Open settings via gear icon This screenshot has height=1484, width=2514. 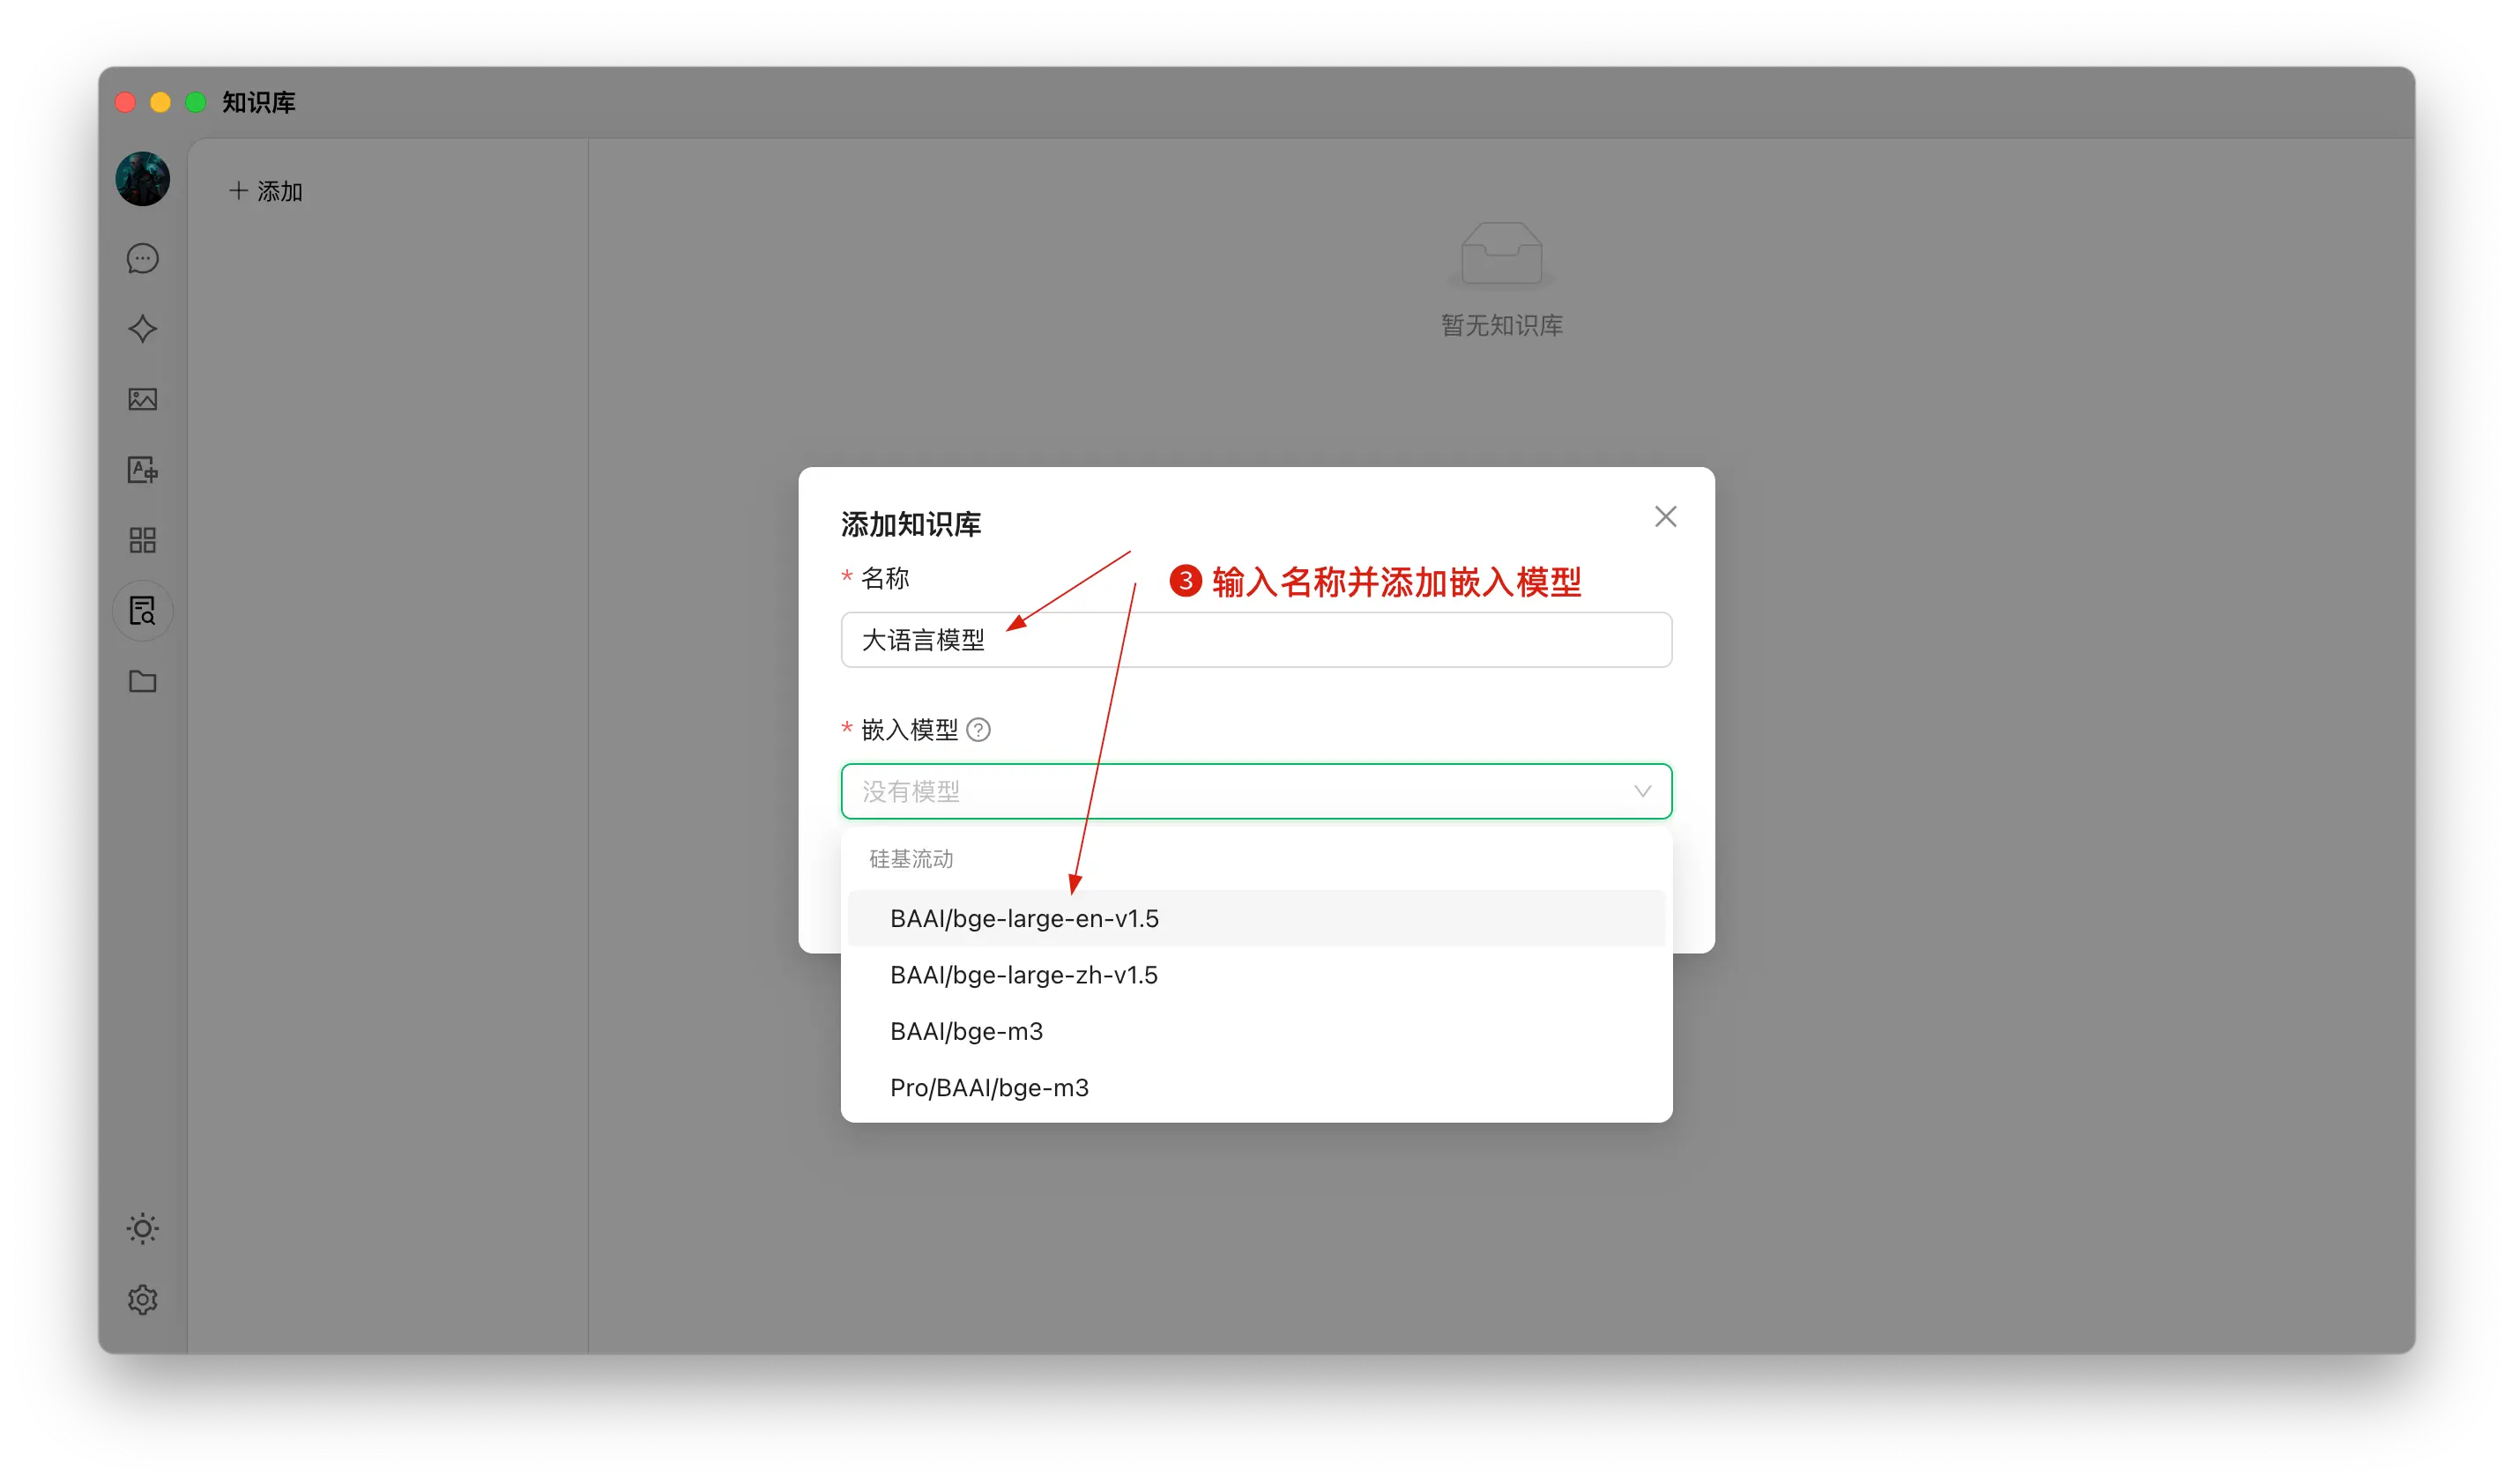click(x=143, y=1299)
